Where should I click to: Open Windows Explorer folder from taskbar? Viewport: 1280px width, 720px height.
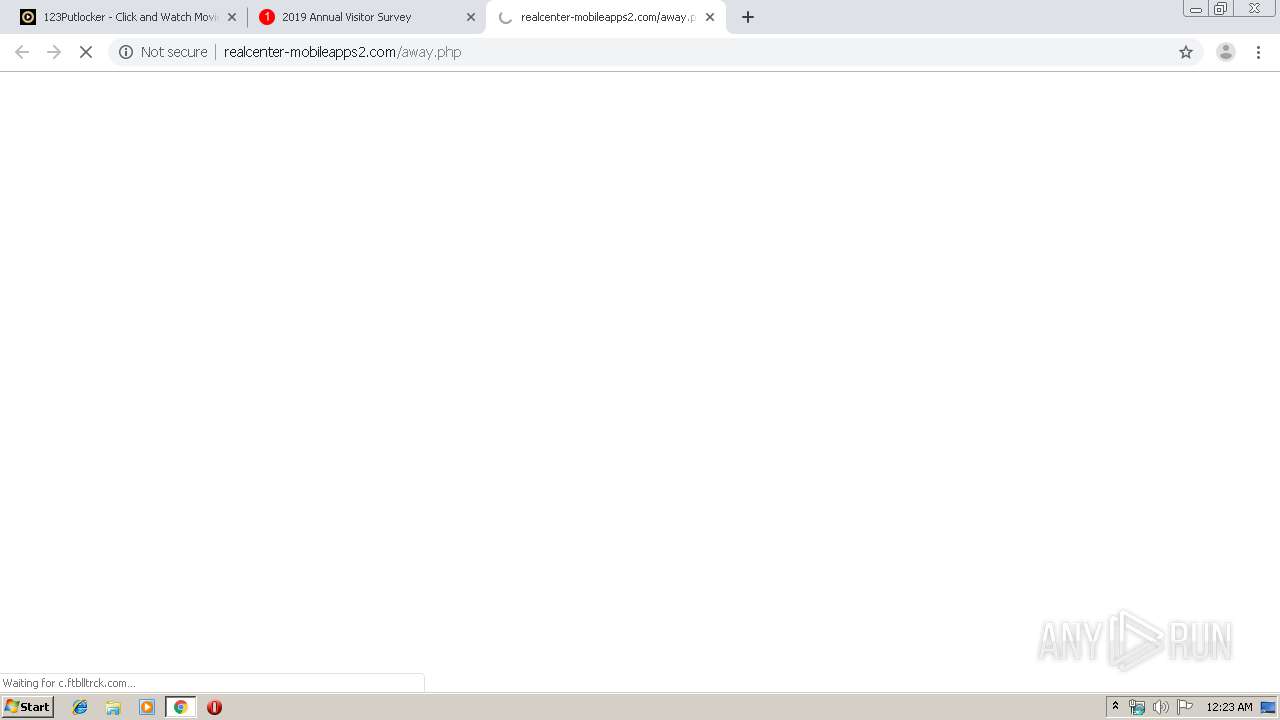pyautogui.click(x=113, y=707)
